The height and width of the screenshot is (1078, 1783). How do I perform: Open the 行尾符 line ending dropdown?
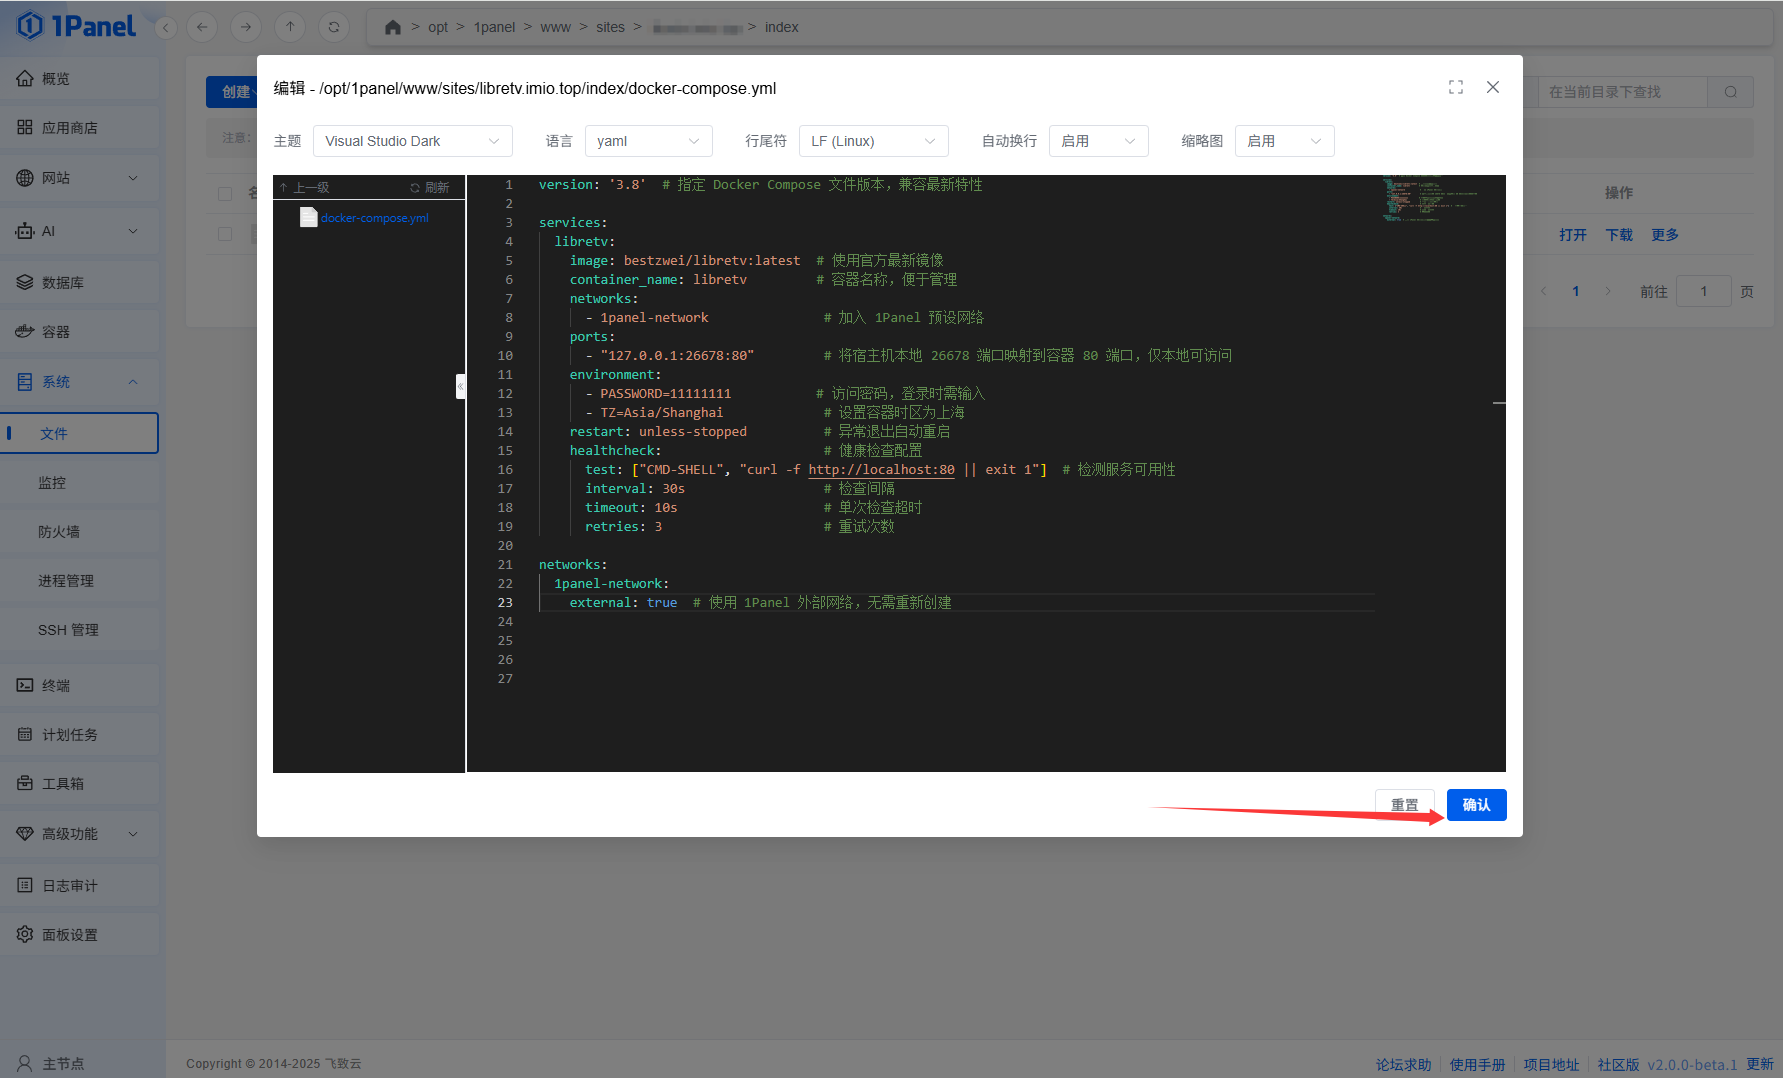click(x=874, y=141)
